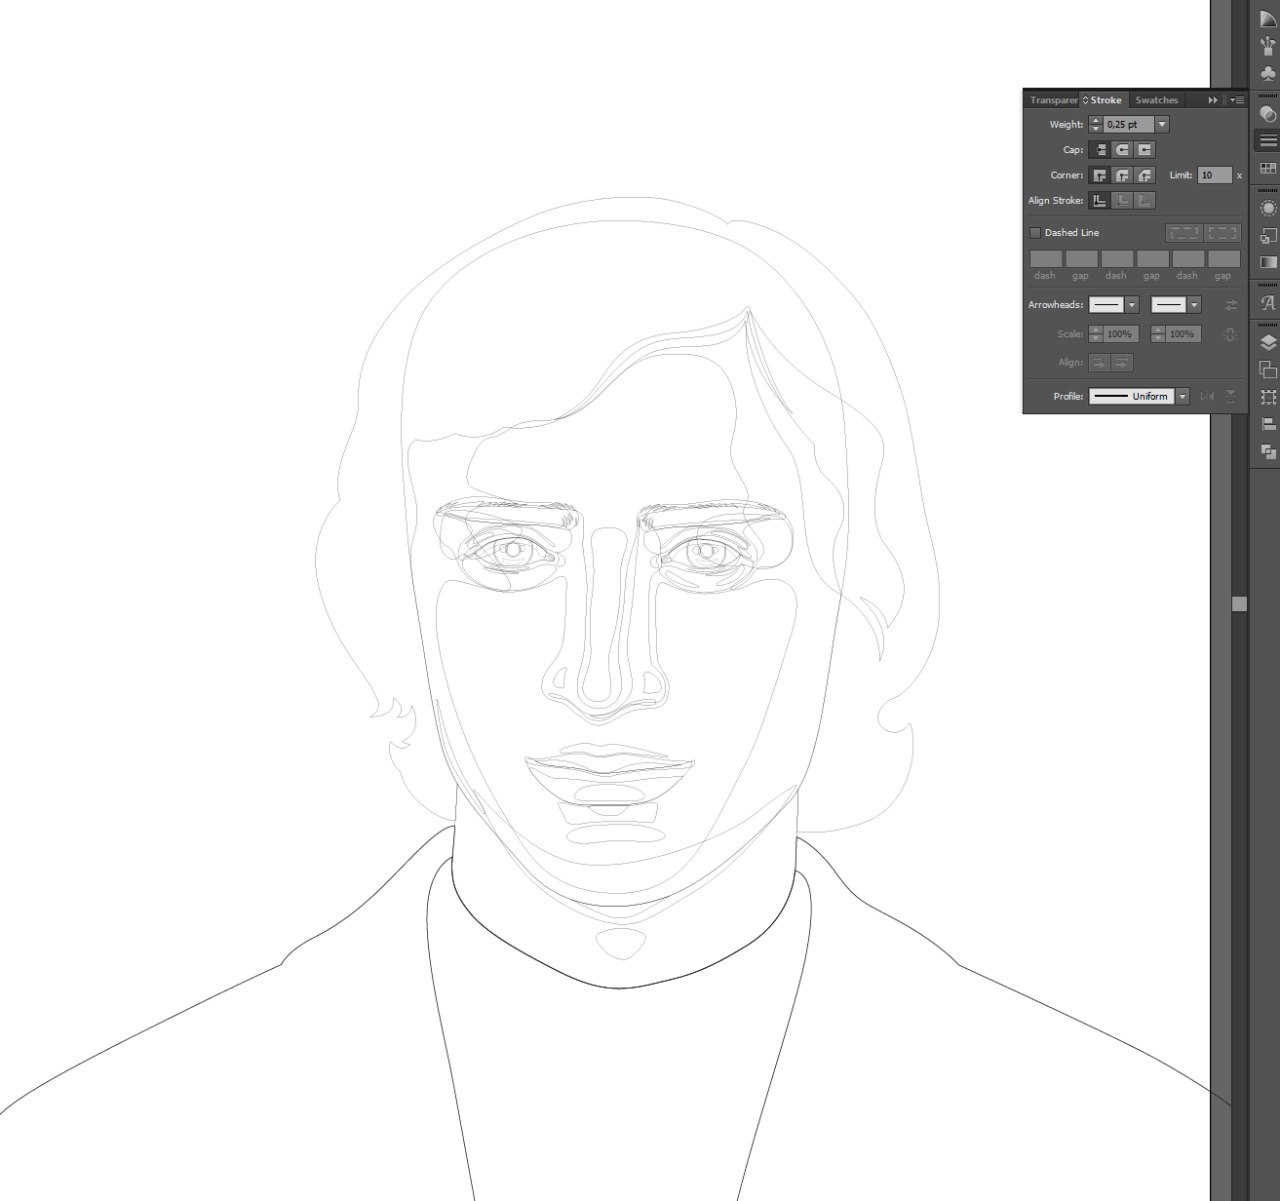Open the stroke Weight dropdown
Image resolution: width=1280 pixels, height=1201 pixels.
click(1161, 125)
